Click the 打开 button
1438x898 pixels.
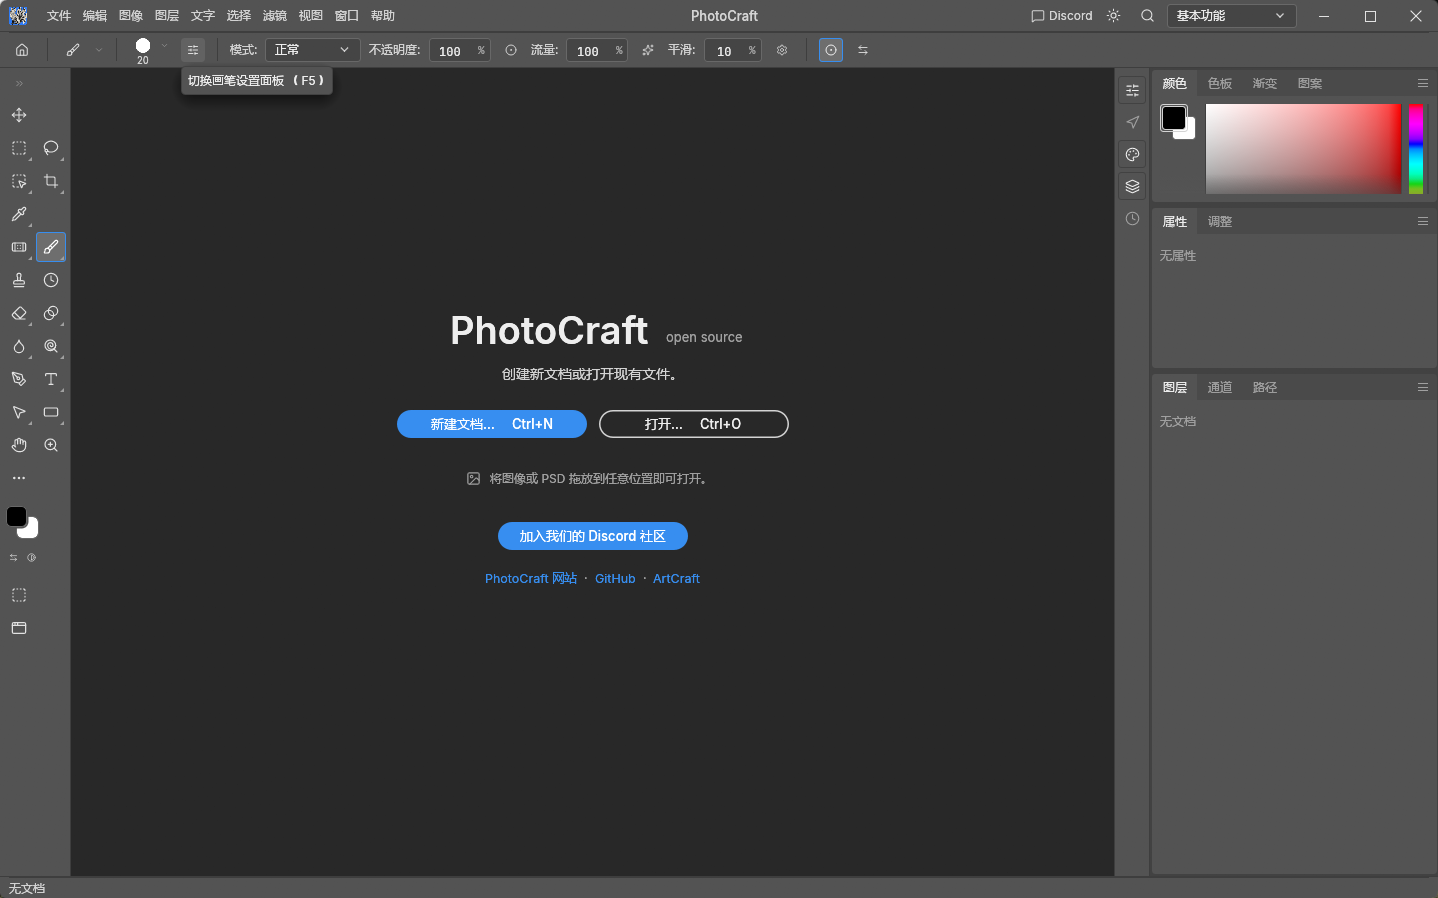694,424
